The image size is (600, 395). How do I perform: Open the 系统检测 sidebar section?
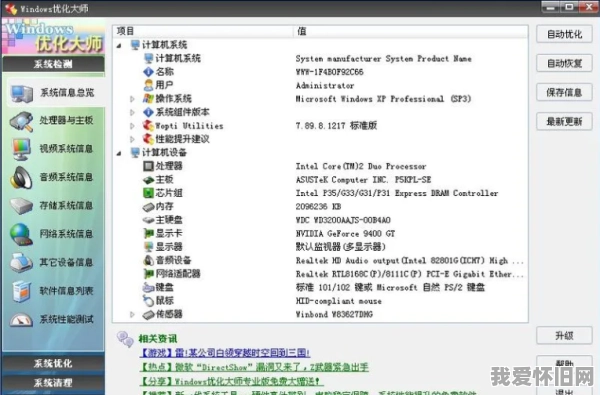point(53,64)
